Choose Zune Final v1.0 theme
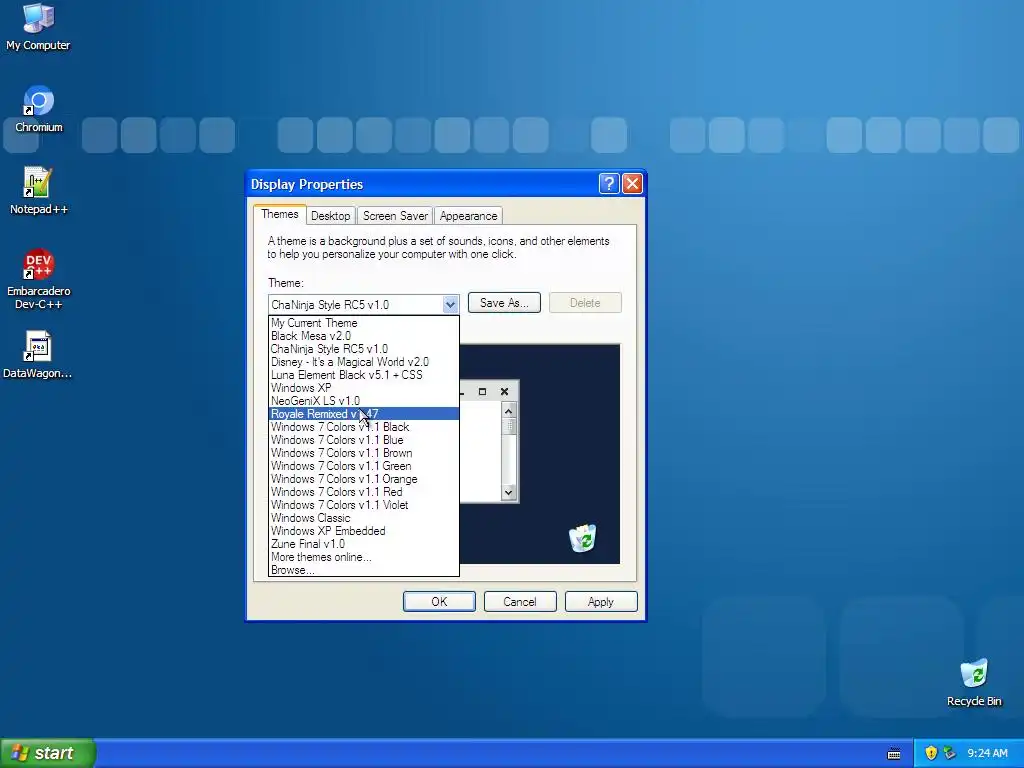The height and width of the screenshot is (768, 1024). [364, 544]
